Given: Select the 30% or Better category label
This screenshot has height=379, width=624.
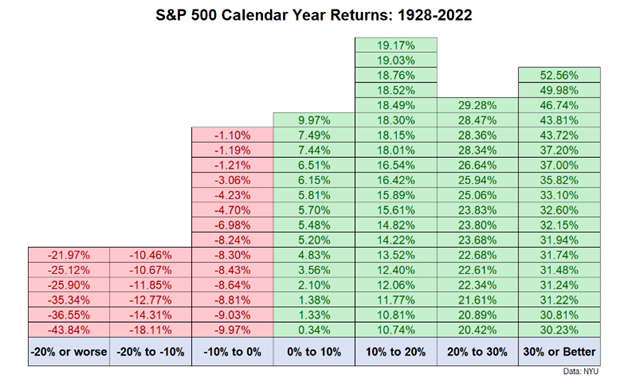Looking at the screenshot, I should [560, 352].
